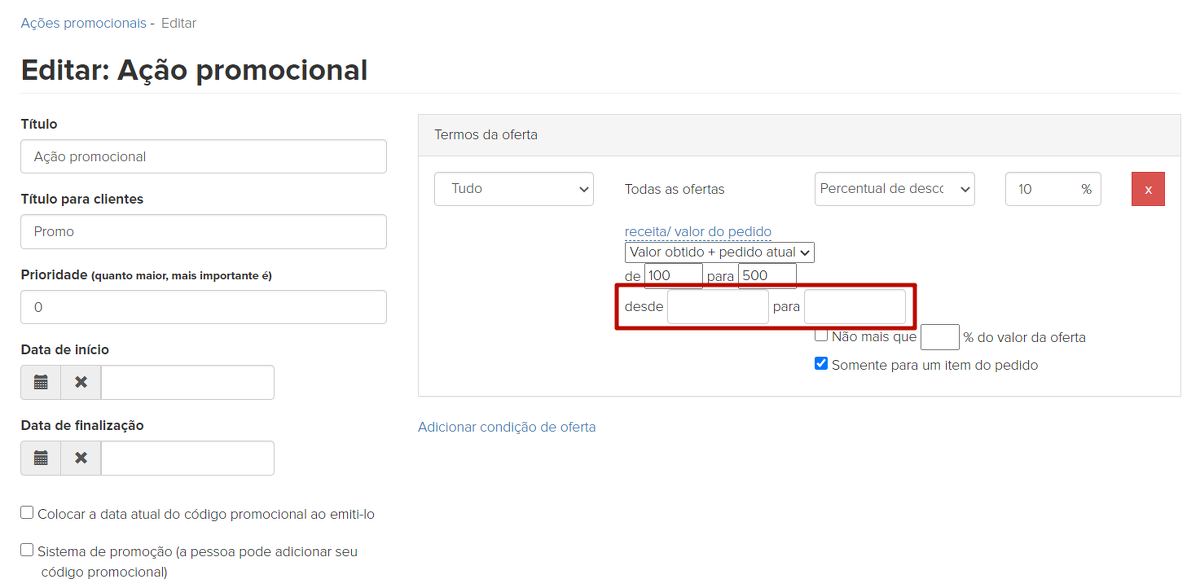Open the start date calendar picker
The image size is (1200, 588).
(41, 382)
